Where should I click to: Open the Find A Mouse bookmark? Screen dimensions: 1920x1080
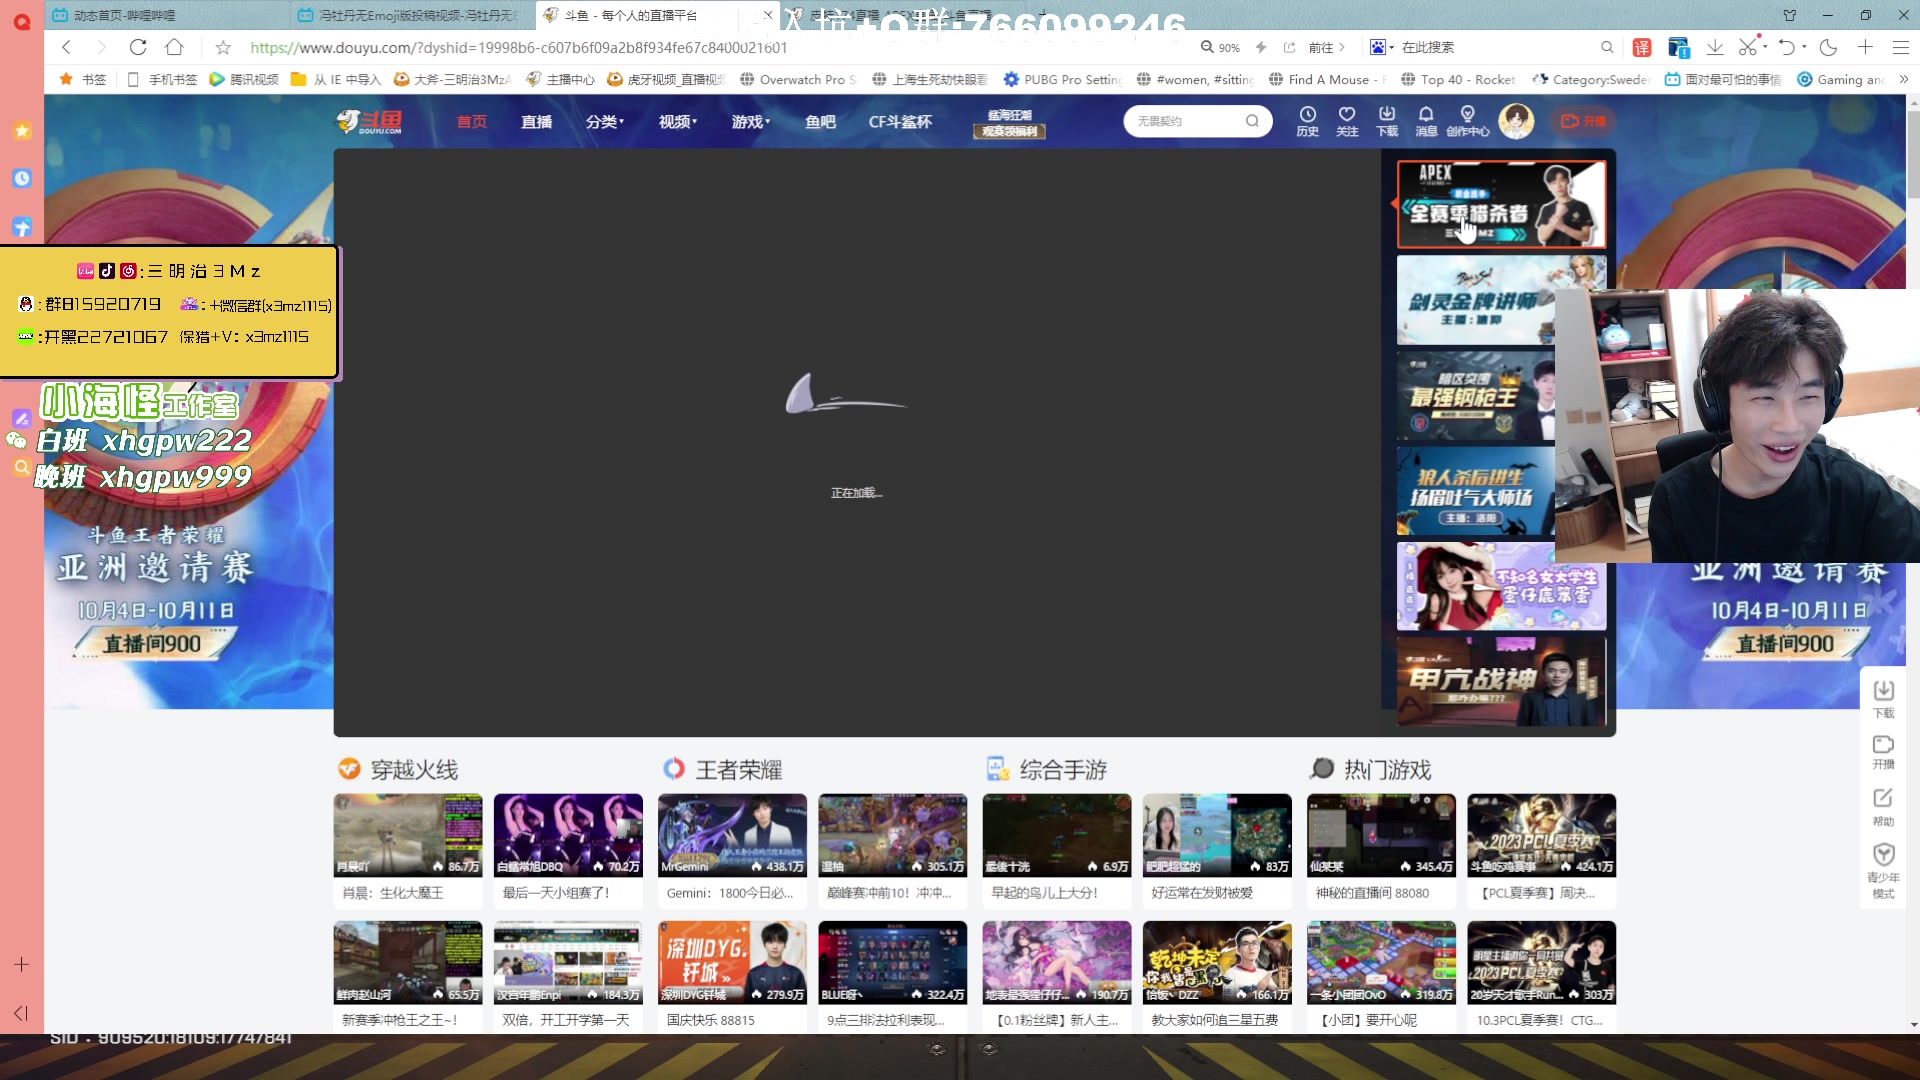pos(1327,79)
